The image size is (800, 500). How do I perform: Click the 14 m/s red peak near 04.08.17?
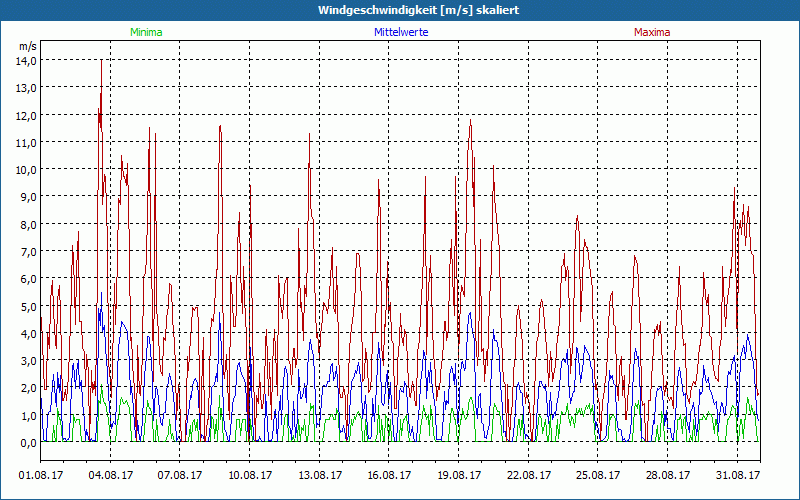click(x=102, y=61)
